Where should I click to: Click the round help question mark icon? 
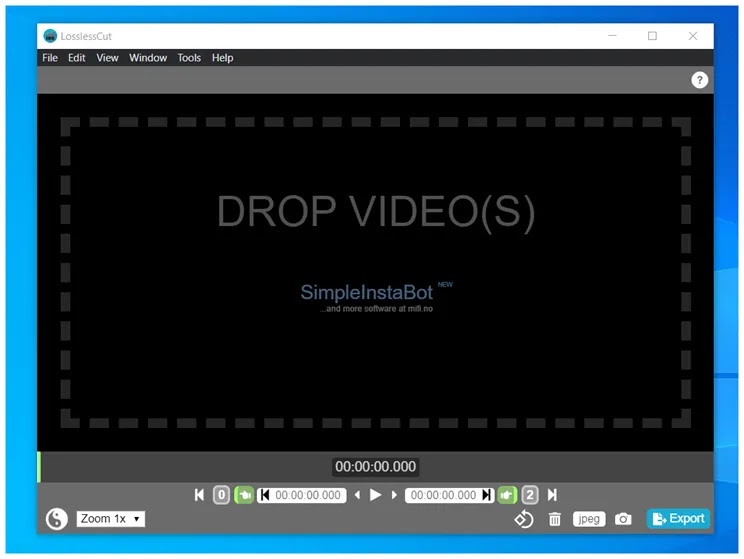(x=699, y=80)
